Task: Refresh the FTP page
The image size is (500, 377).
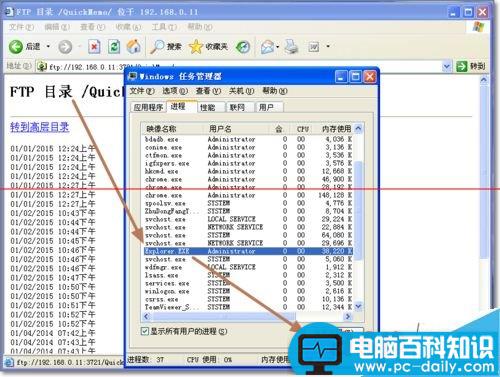Action: [114, 47]
